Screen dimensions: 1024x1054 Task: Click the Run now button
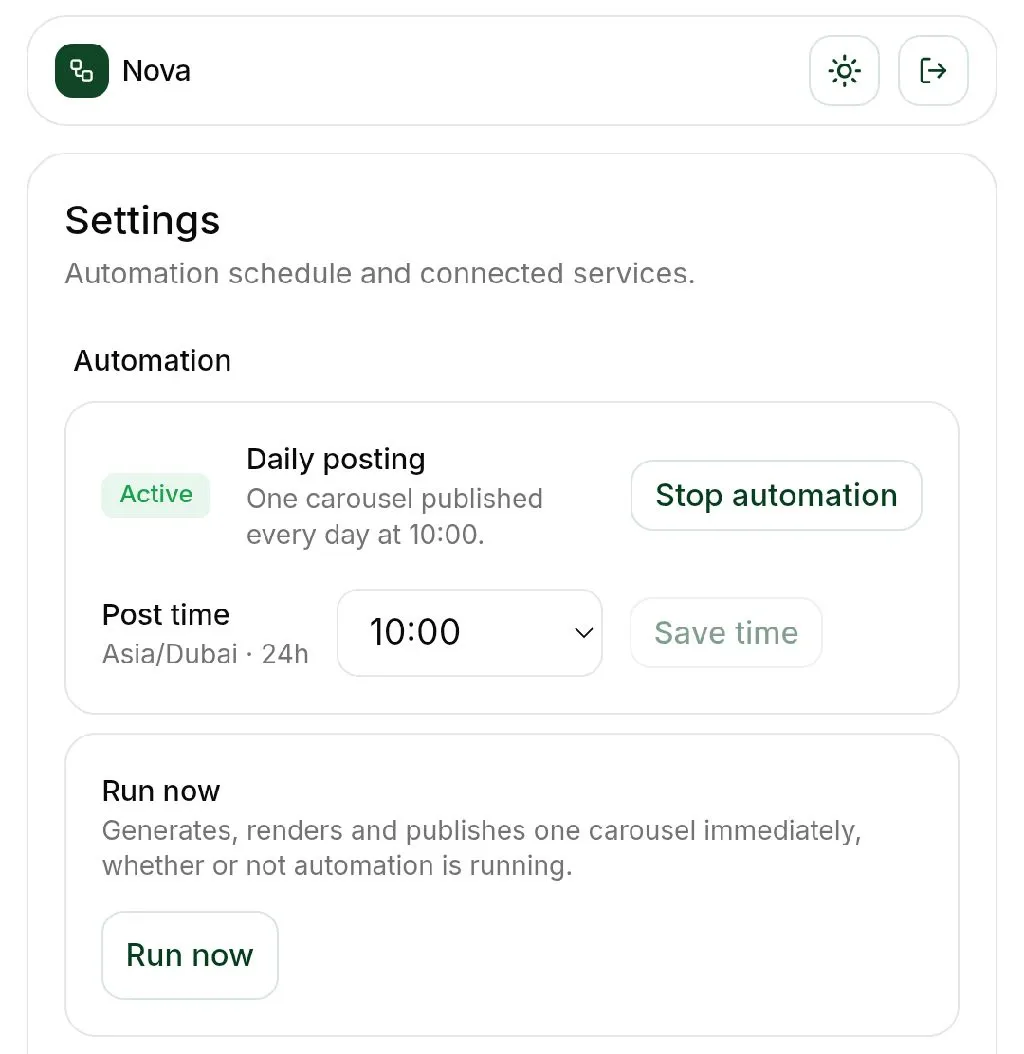click(x=190, y=955)
